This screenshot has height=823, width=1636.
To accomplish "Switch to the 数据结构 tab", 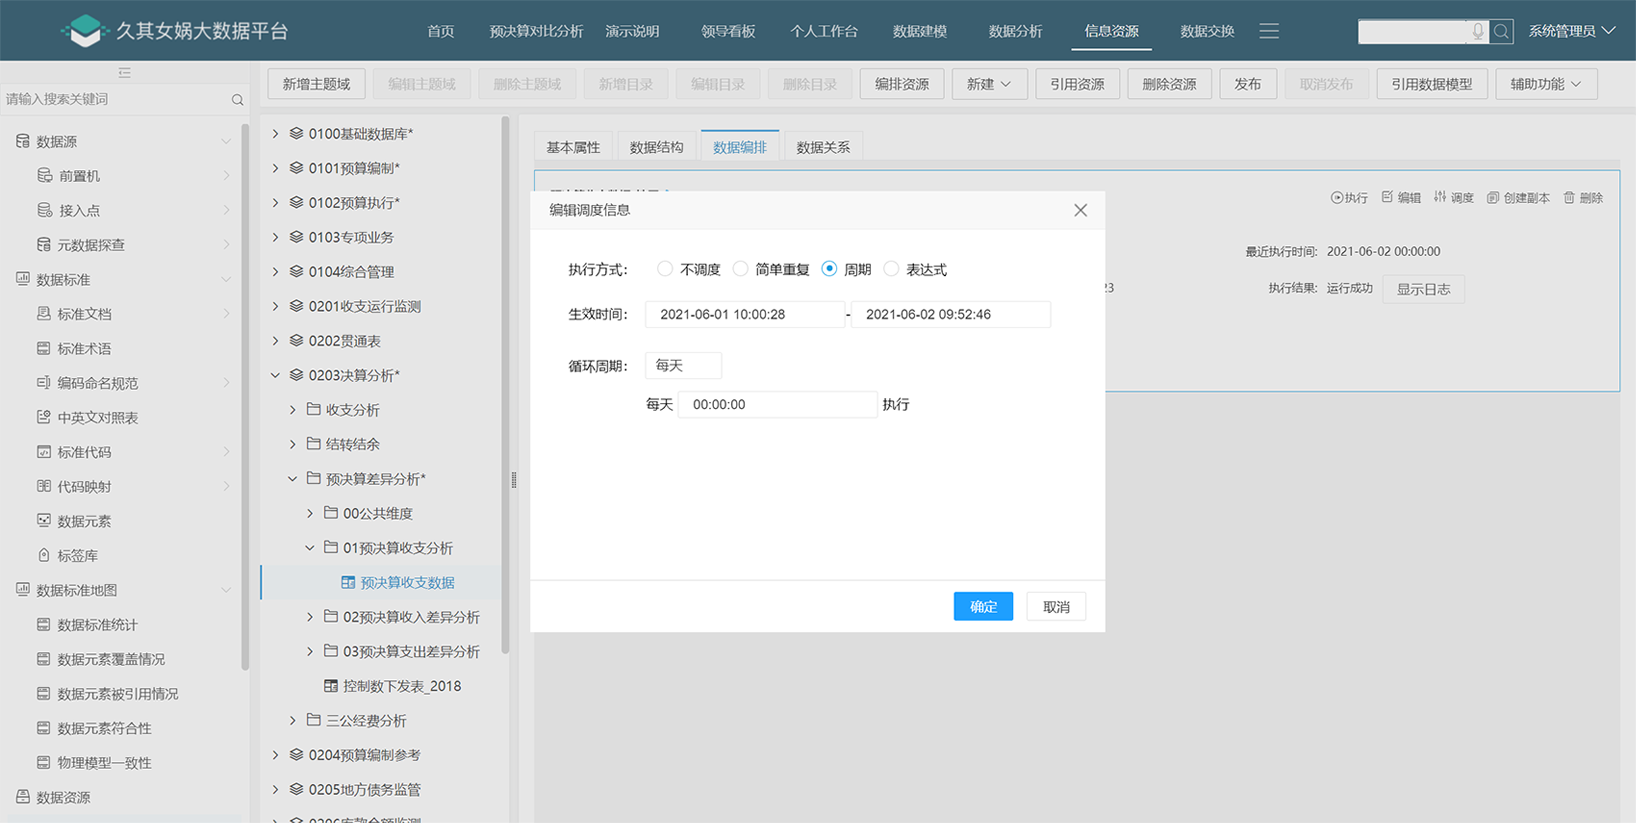I will [656, 147].
